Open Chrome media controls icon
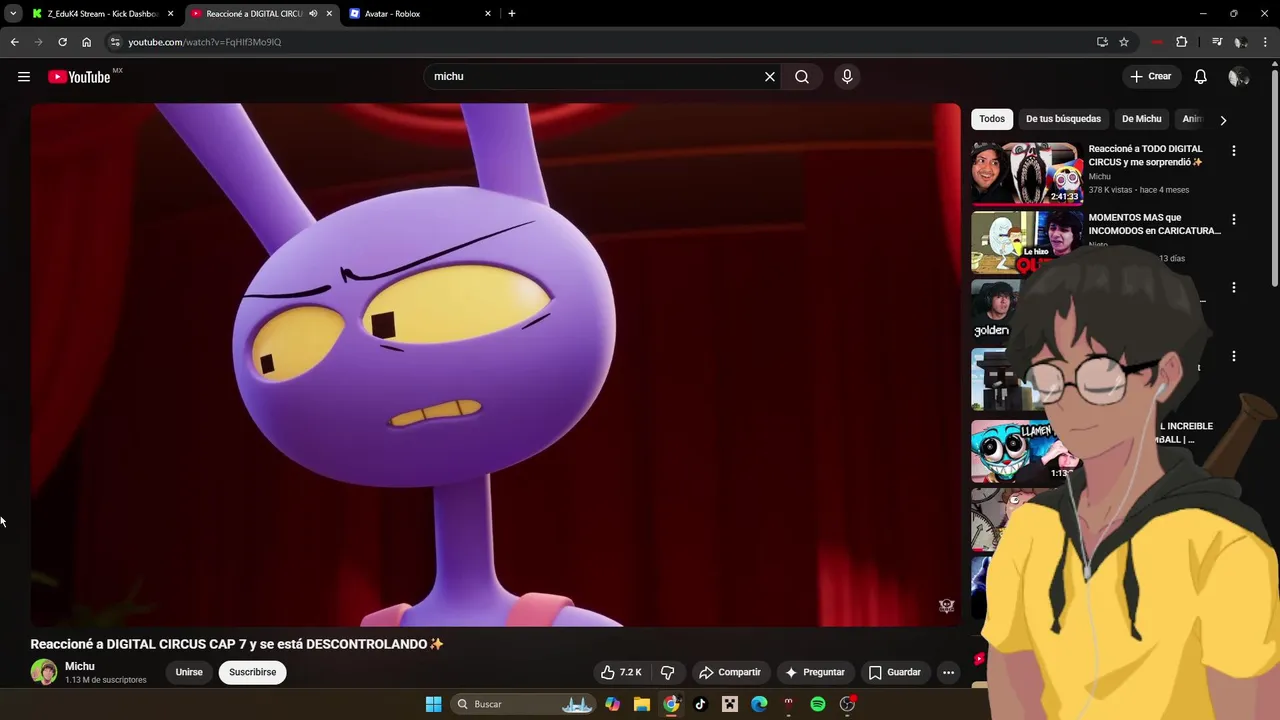This screenshot has height=720, width=1280. tap(1217, 42)
